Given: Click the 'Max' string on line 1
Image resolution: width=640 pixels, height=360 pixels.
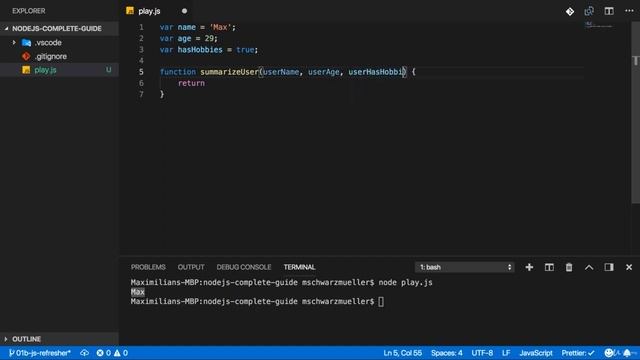Looking at the screenshot, I should pyautogui.click(x=220, y=27).
